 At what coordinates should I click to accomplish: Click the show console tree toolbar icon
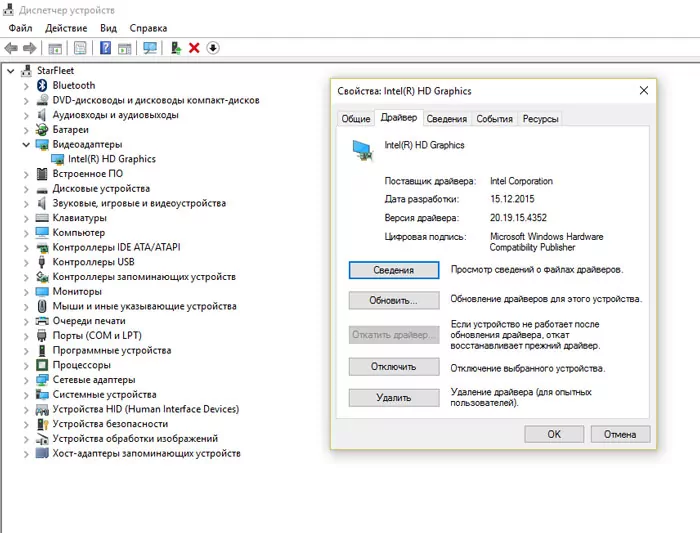pyautogui.click(x=55, y=48)
